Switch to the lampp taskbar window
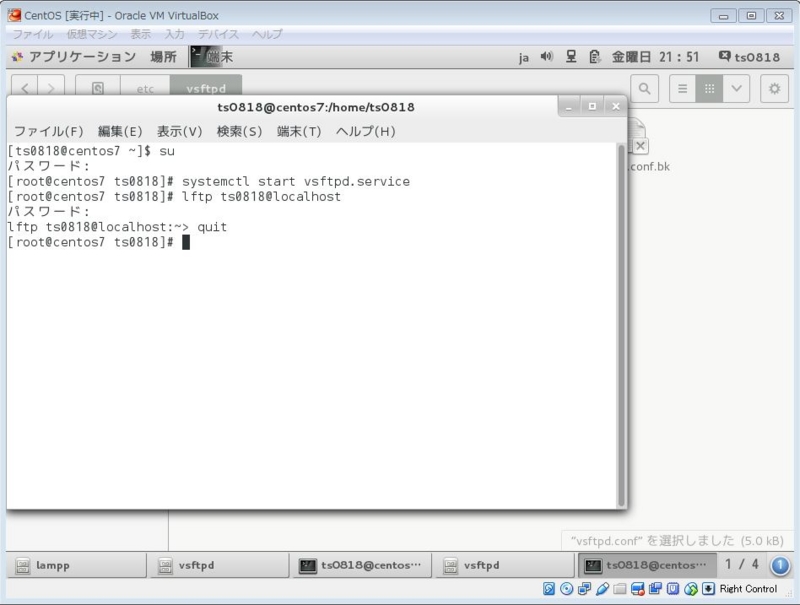Image resolution: width=800 pixels, height=605 pixels. (x=77, y=565)
